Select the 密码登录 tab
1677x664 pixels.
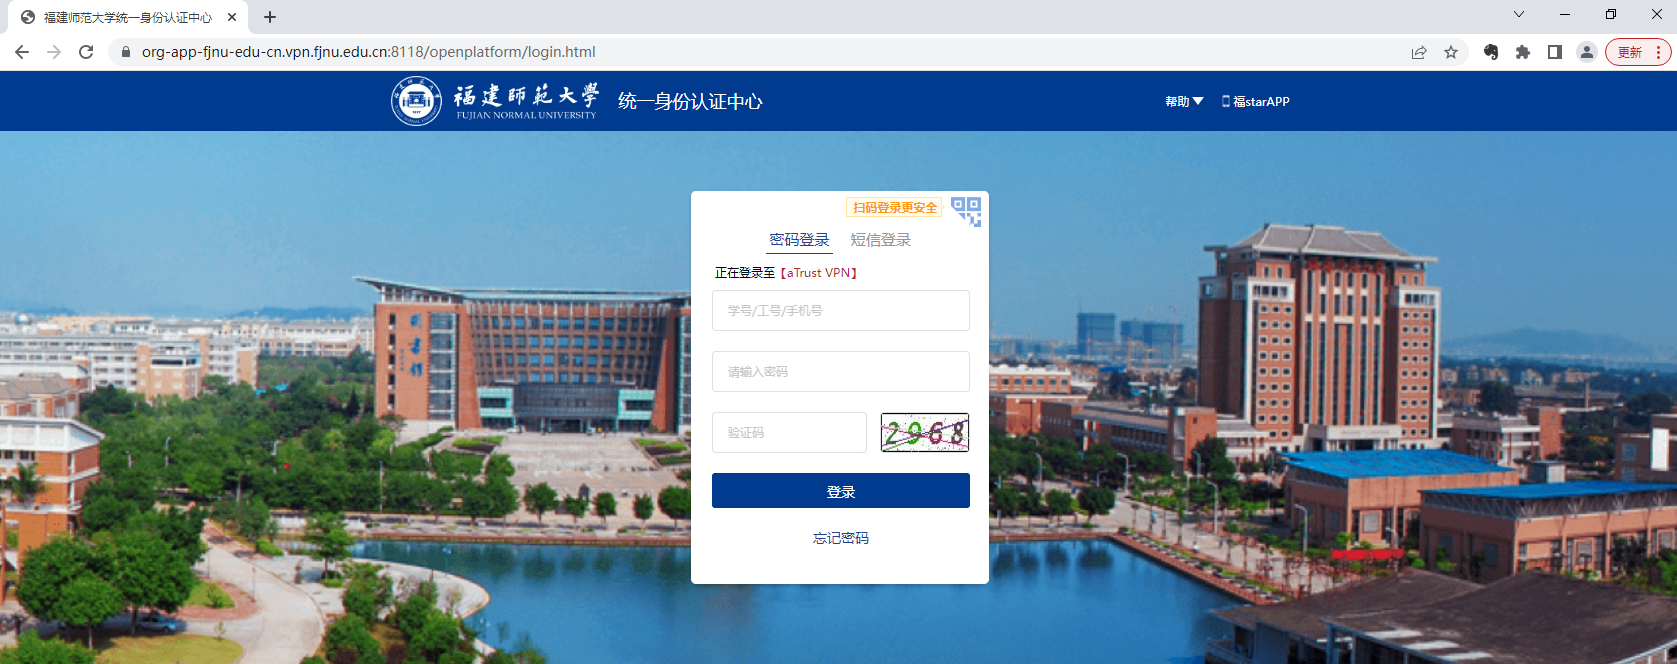pyautogui.click(x=799, y=240)
